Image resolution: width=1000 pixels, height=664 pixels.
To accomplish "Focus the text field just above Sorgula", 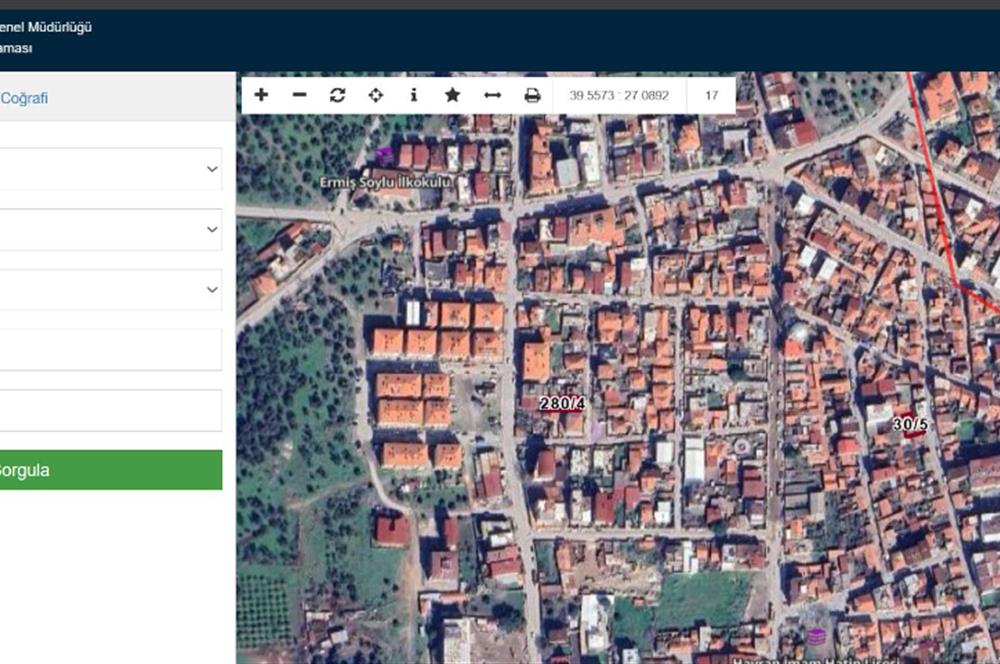I will (x=110, y=410).
